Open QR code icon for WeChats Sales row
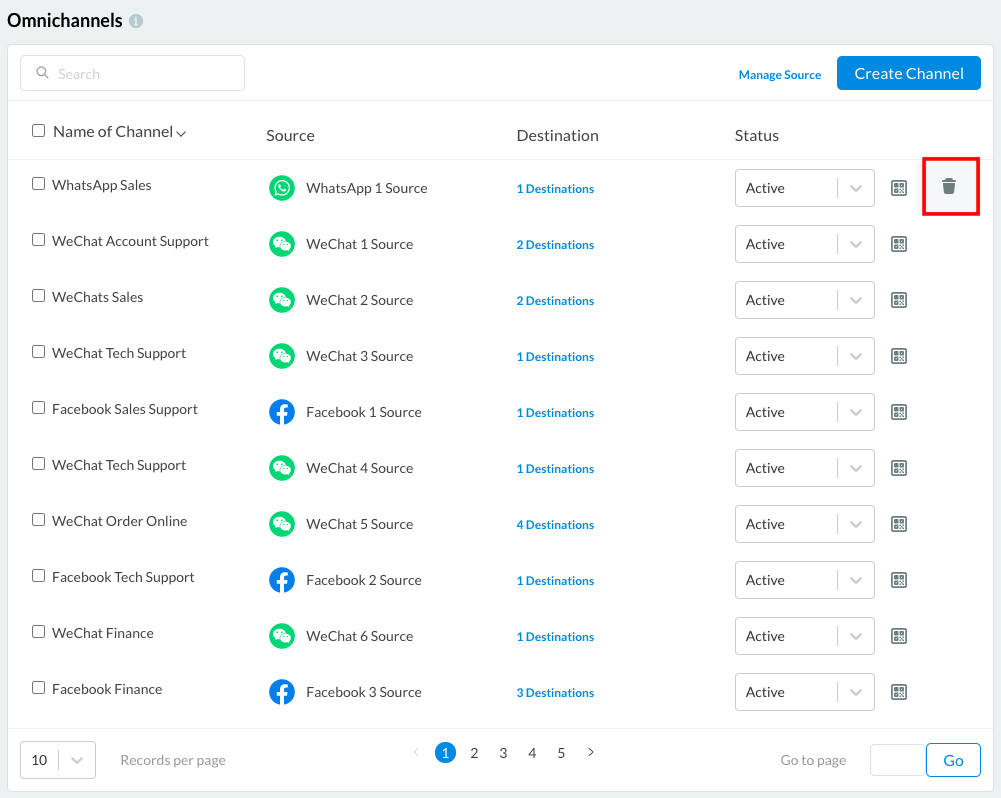 (899, 300)
